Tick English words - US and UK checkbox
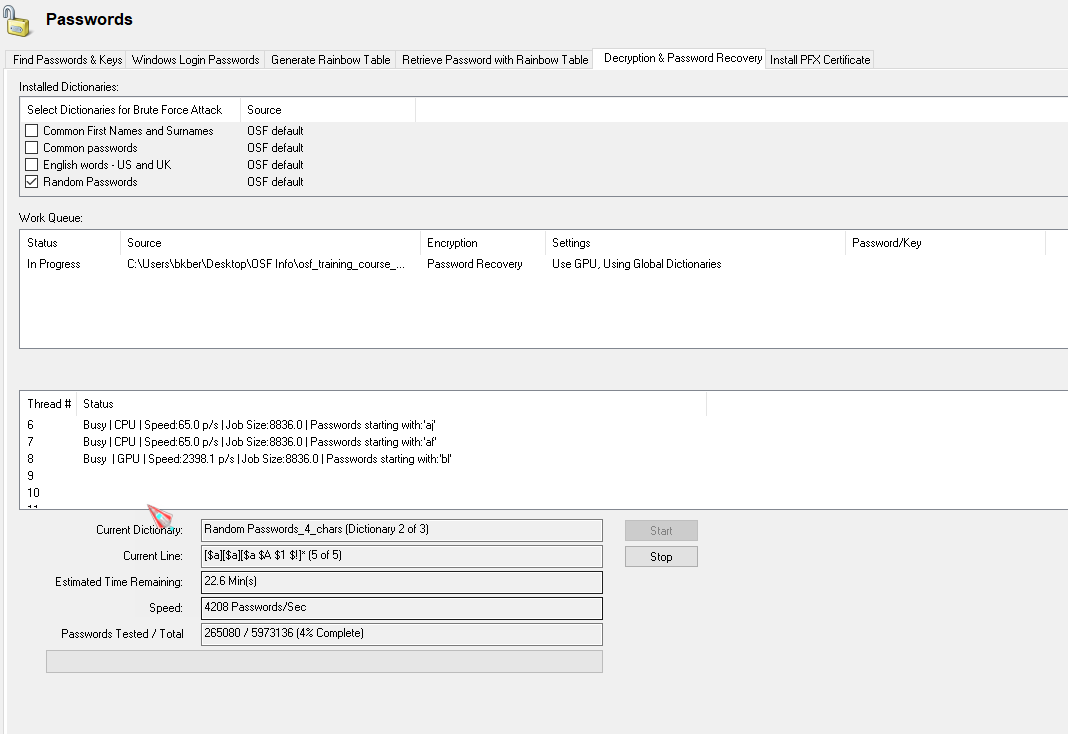This screenshot has width=1068, height=734. pos(31,164)
